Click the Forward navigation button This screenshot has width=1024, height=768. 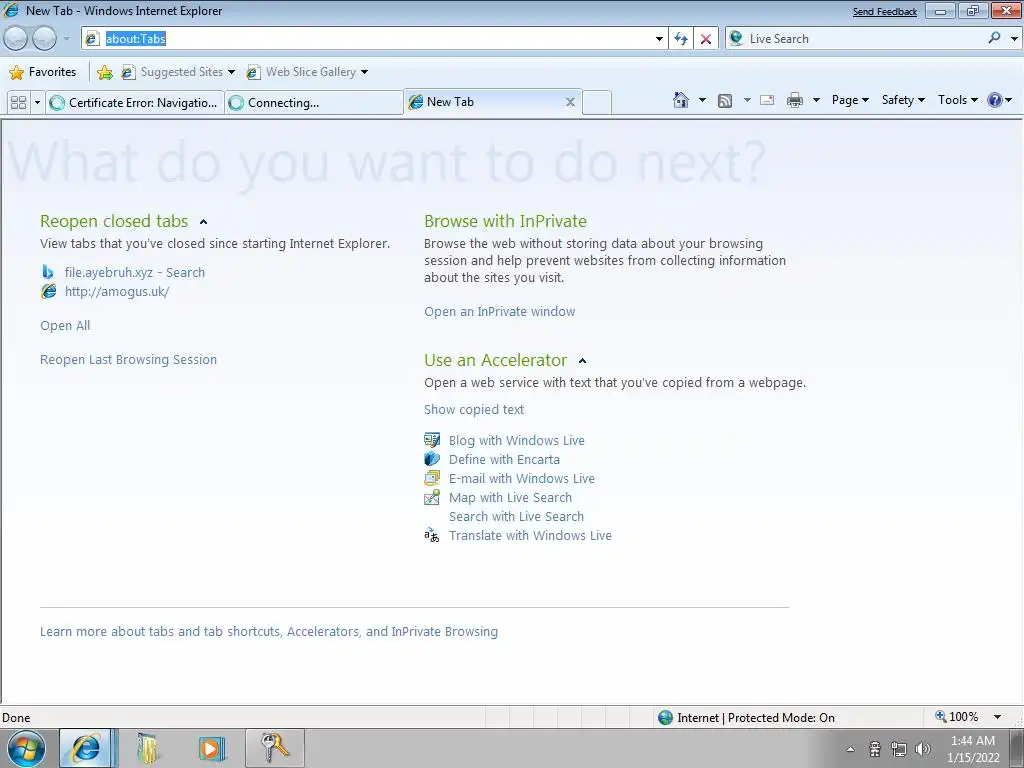(x=44, y=39)
